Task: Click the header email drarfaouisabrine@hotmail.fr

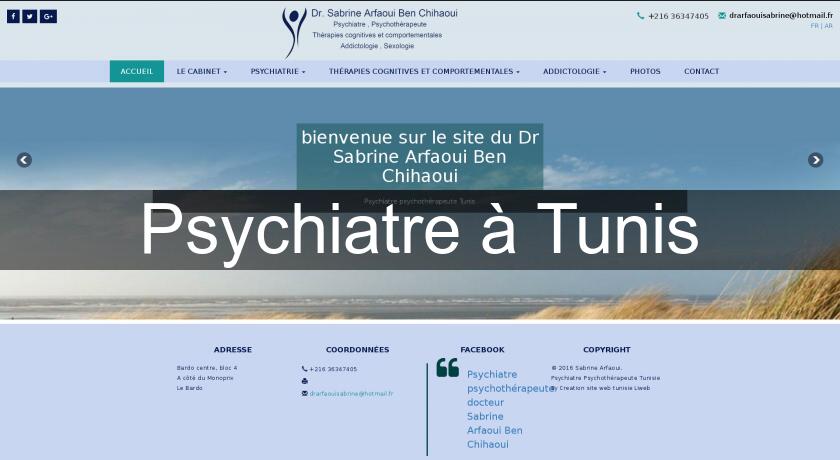Action: (x=781, y=16)
